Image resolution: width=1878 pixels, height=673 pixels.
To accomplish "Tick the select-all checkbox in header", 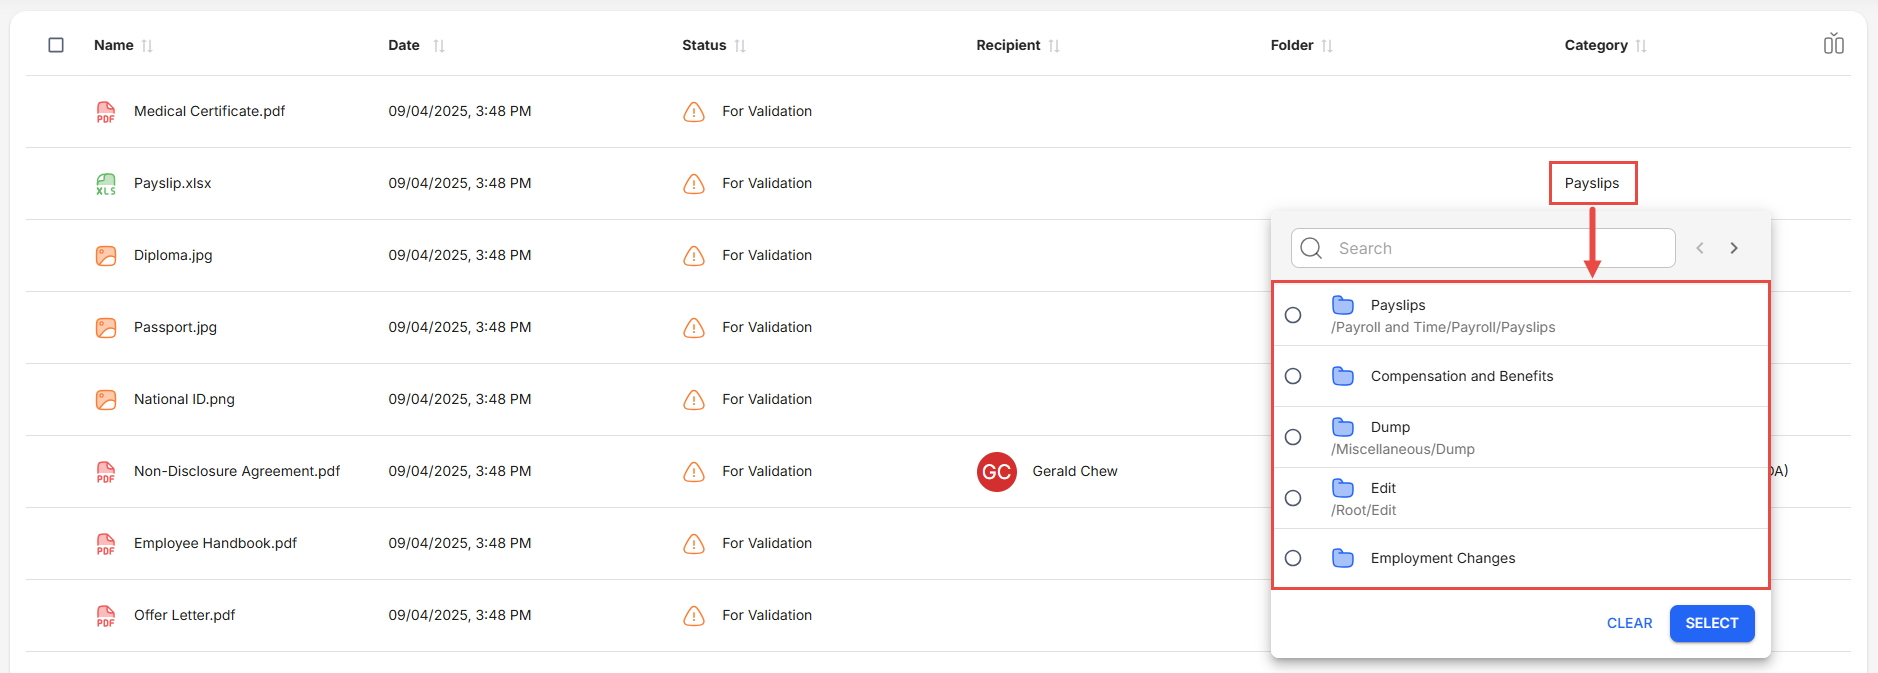I will tap(56, 45).
